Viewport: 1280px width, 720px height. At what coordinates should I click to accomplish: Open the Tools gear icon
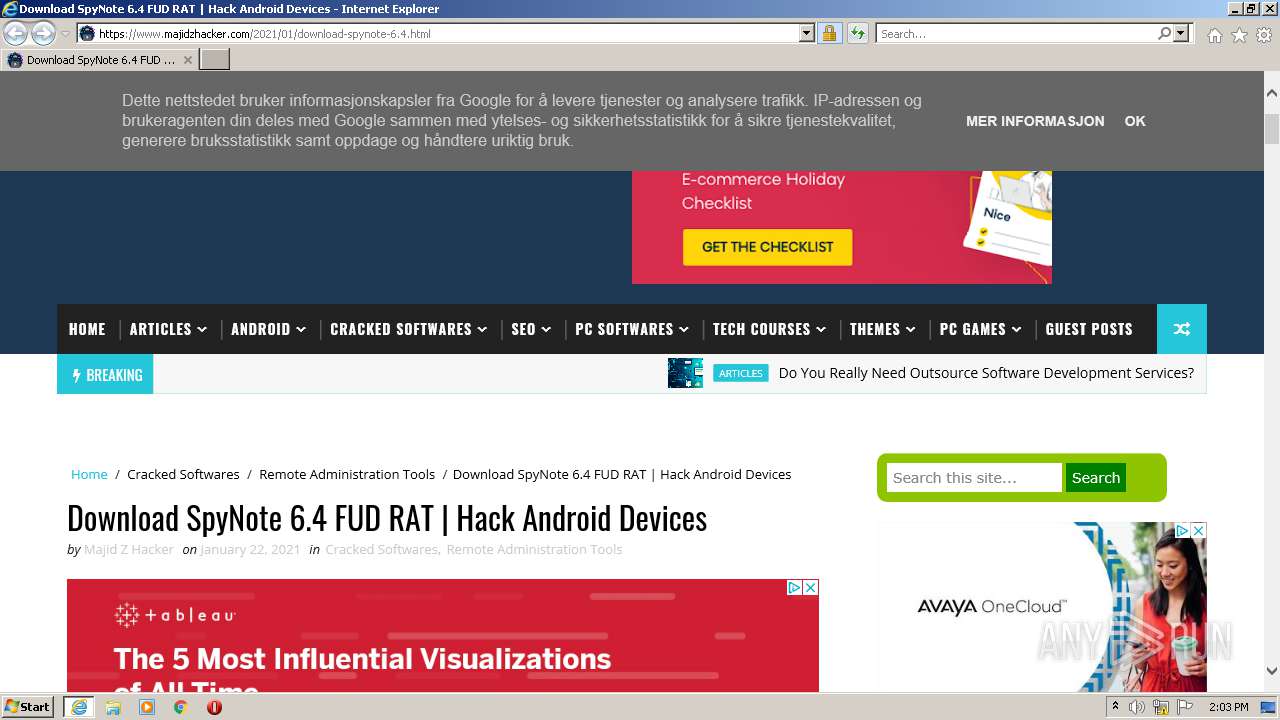[x=1264, y=35]
